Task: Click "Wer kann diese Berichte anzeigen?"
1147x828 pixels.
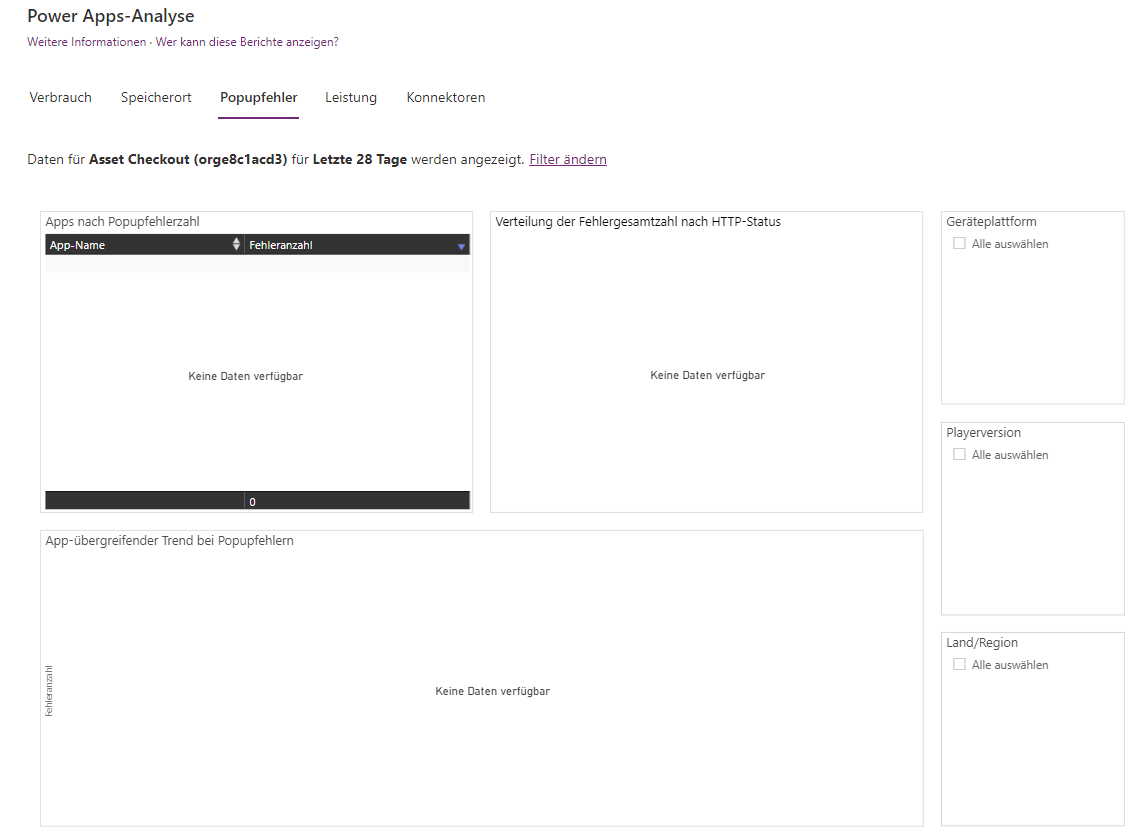Action: pyautogui.click(x=248, y=42)
